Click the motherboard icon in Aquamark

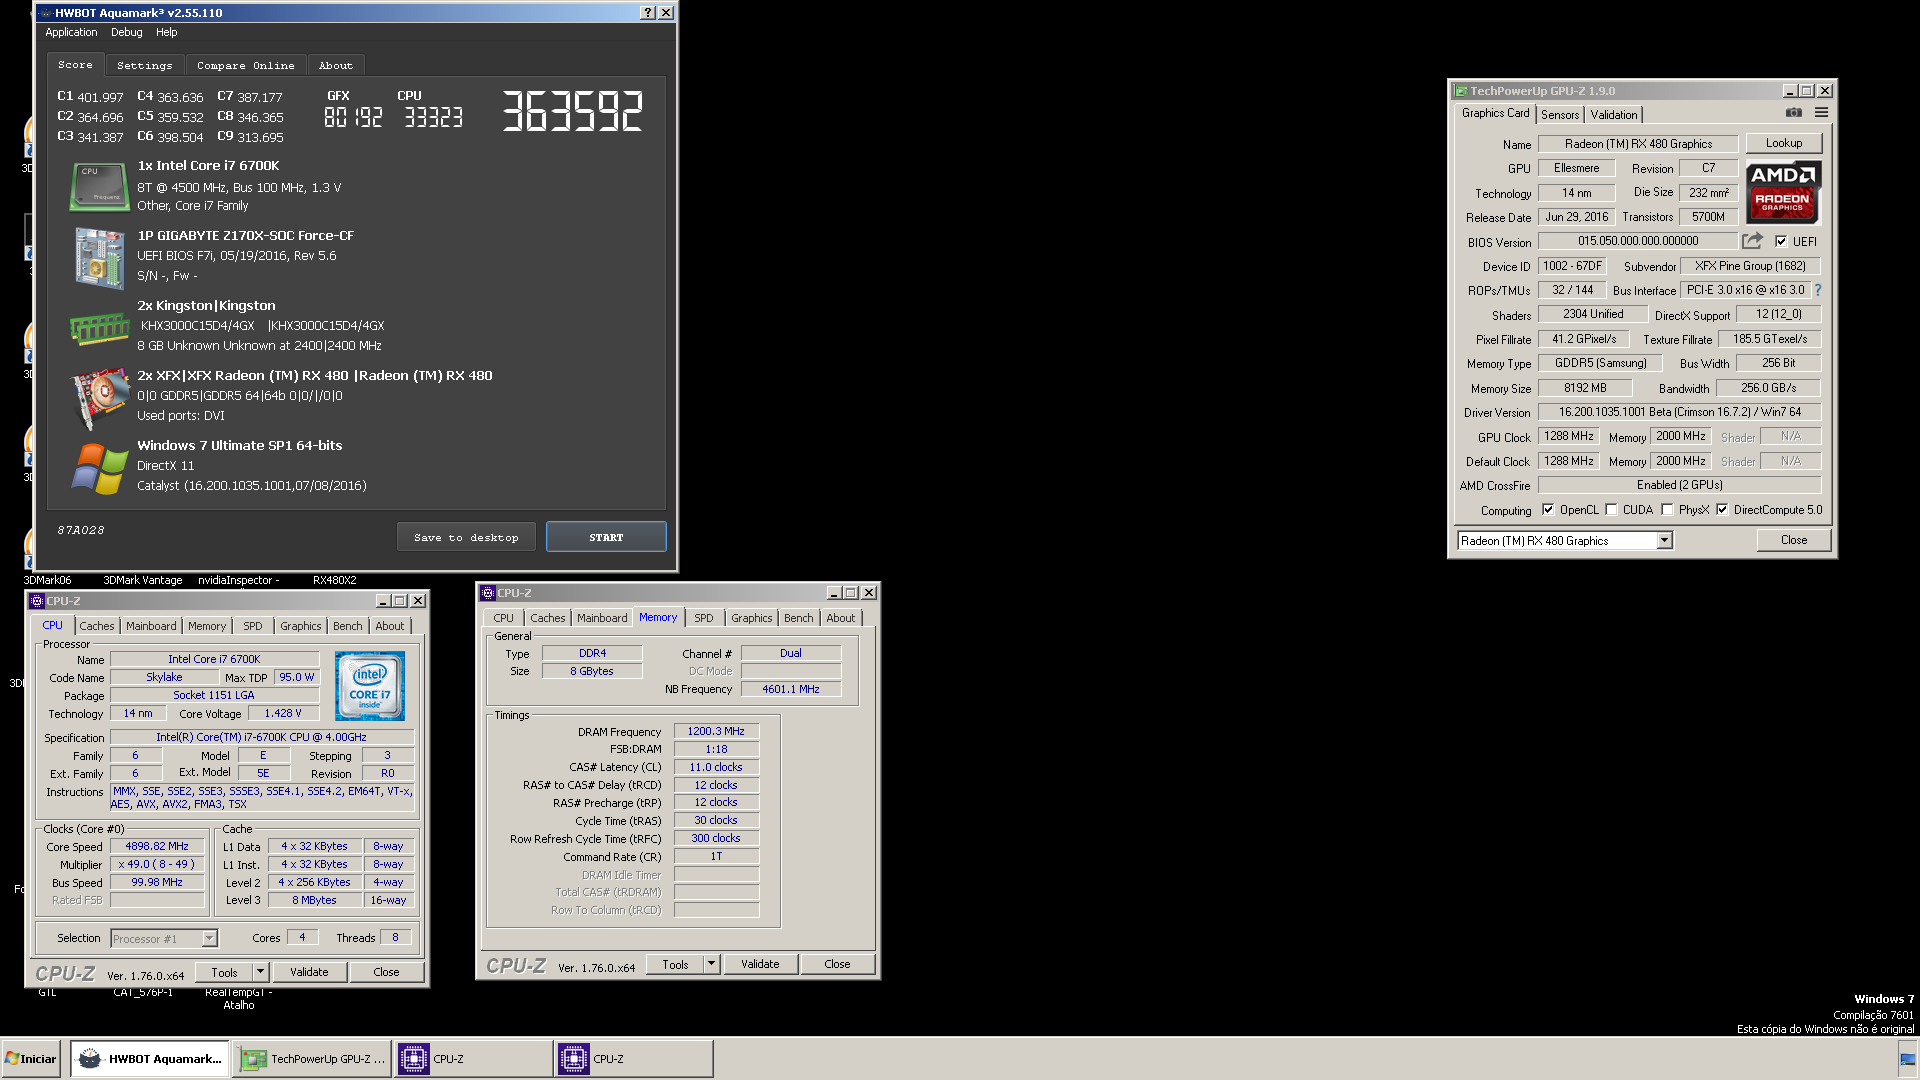coord(99,257)
